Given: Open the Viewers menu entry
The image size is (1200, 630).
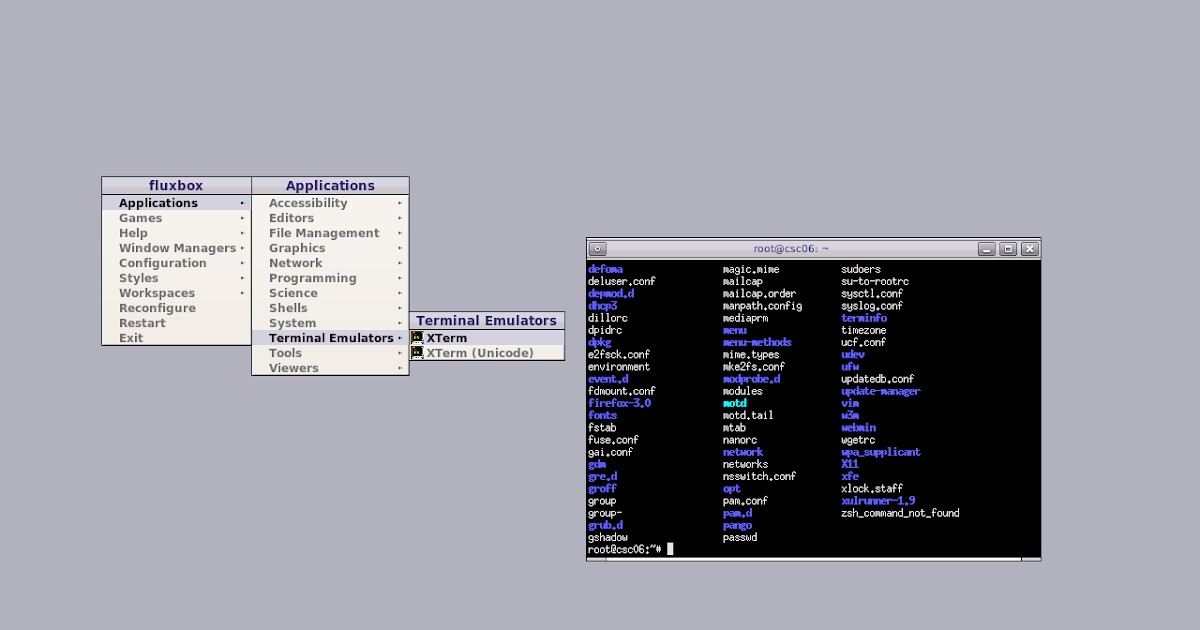Looking at the screenshot, I should [x=330, y=368].
